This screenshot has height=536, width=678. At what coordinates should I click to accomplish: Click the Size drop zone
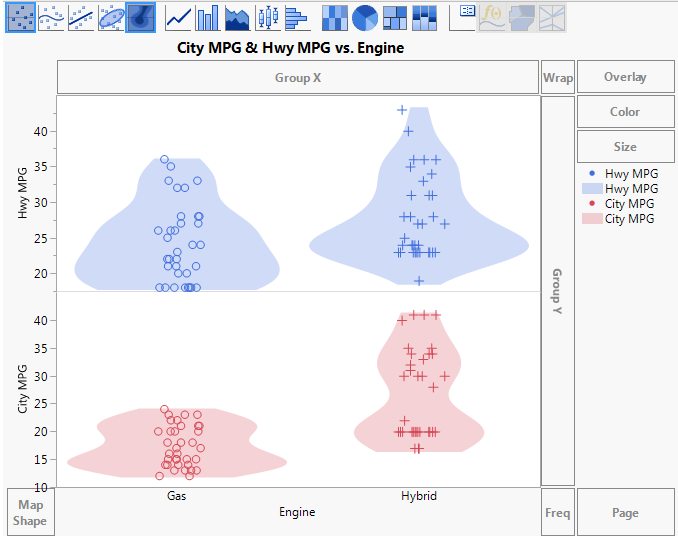click(x=625, y=147)
